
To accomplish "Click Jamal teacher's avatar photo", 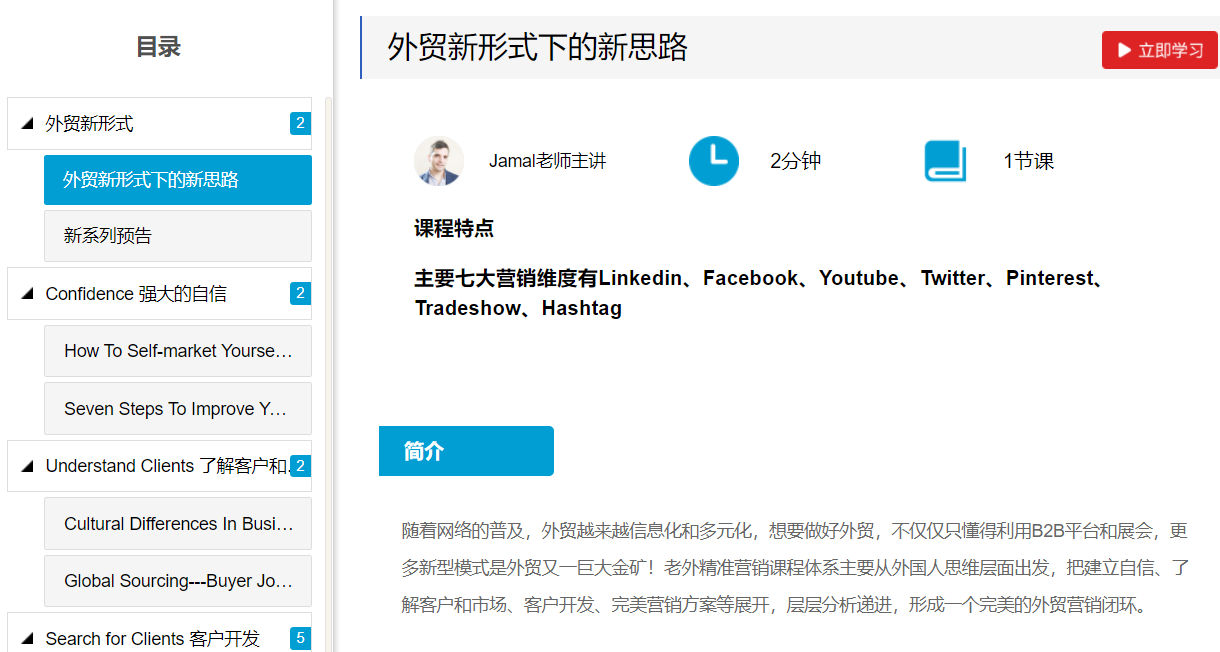I will coord(439,161).
